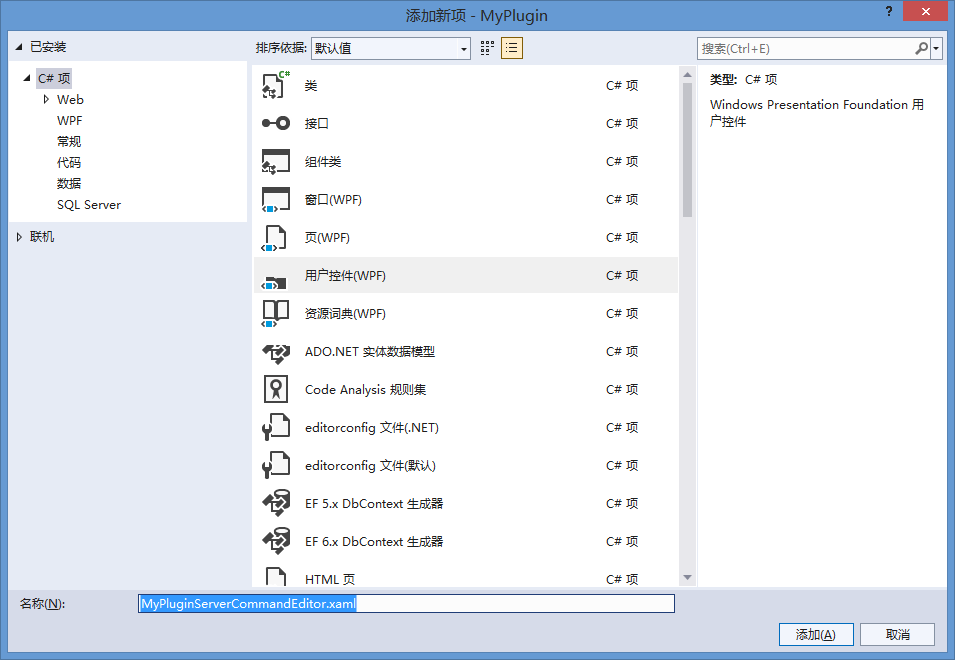Select the WPF category
This screenshot has height=660, width=955.
point(69,121)
